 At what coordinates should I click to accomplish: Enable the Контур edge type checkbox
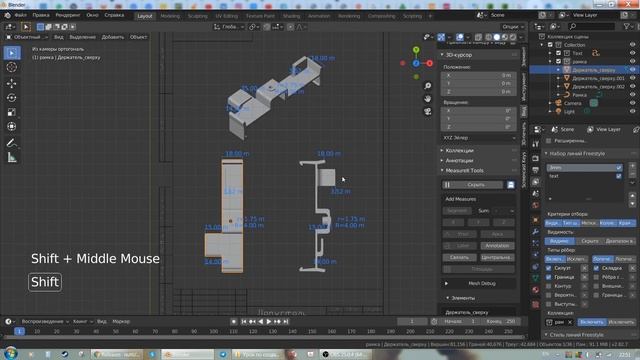(549, 286)
